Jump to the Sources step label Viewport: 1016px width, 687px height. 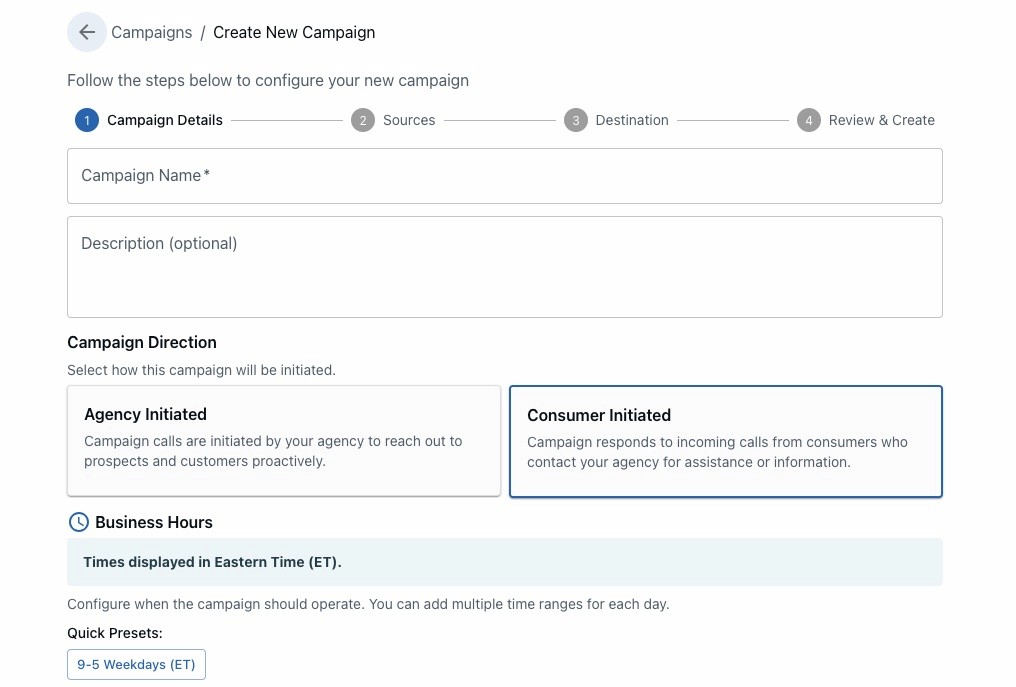tap(409, 120)
